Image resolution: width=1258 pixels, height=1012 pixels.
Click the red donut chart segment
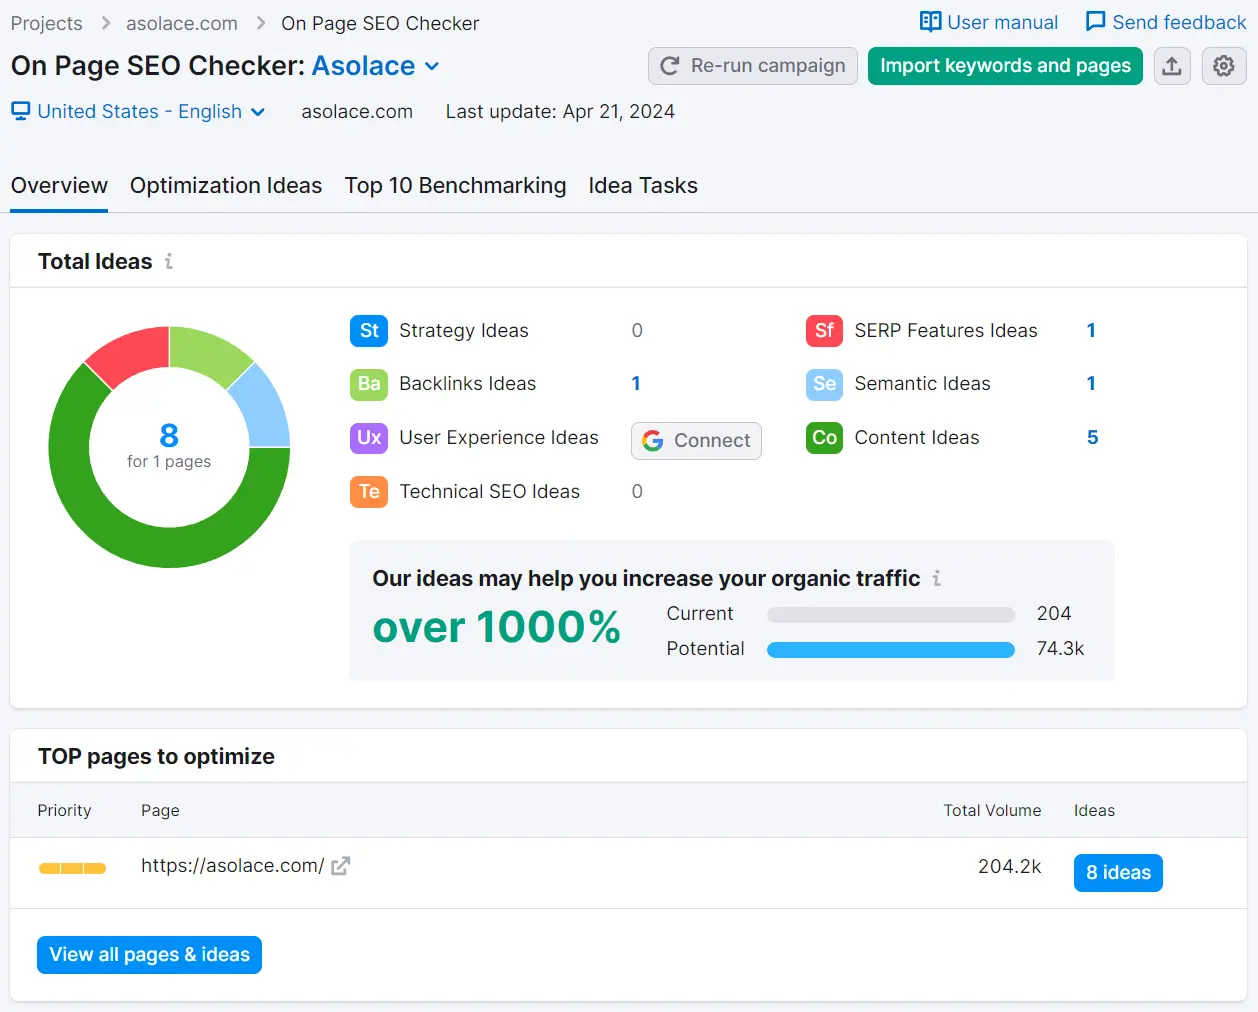(x=132, y=354)
